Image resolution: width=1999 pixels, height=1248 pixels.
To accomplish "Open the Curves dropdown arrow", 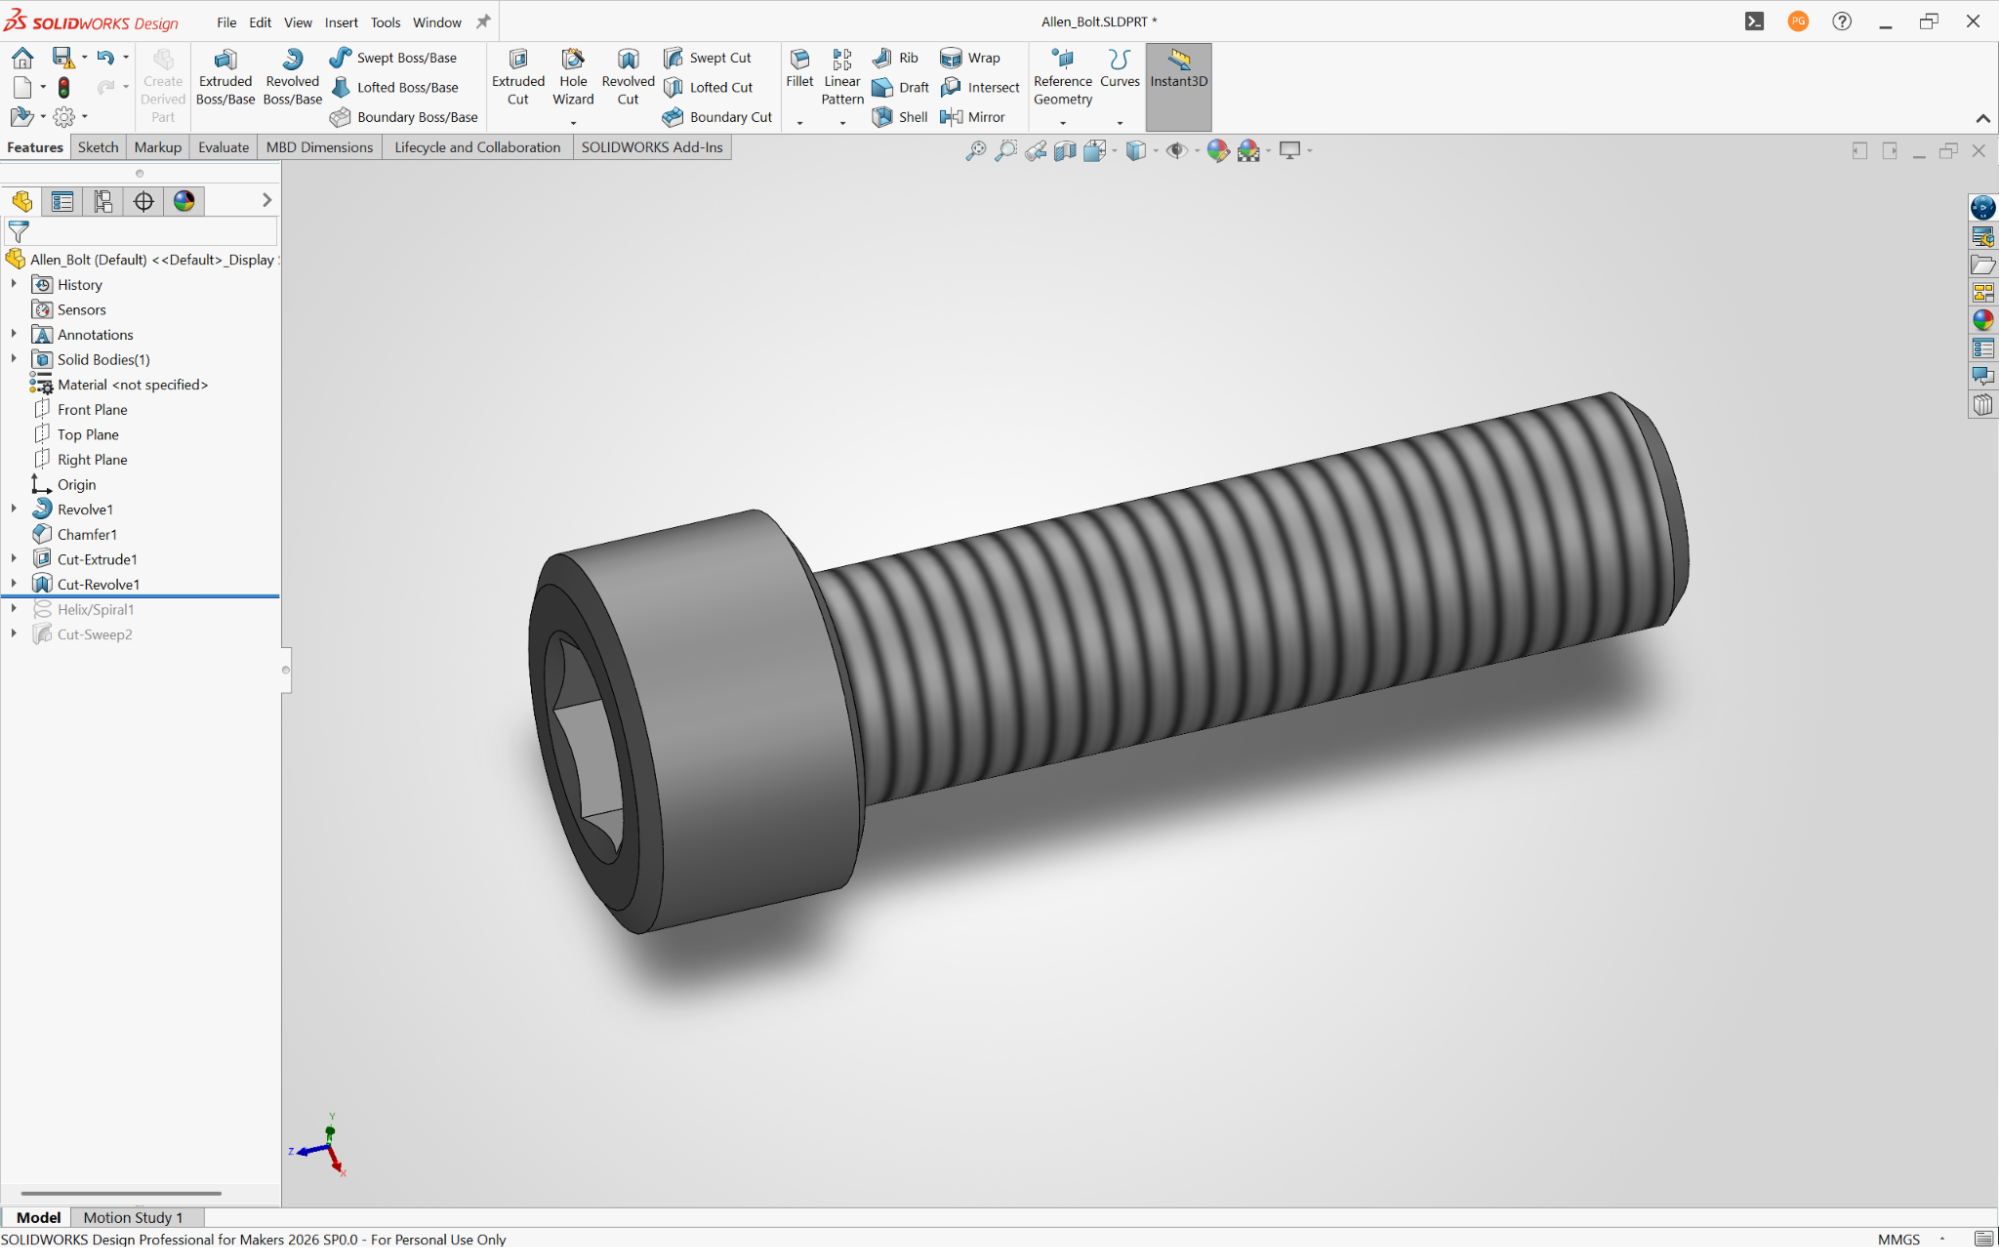I will point(1120,123).
